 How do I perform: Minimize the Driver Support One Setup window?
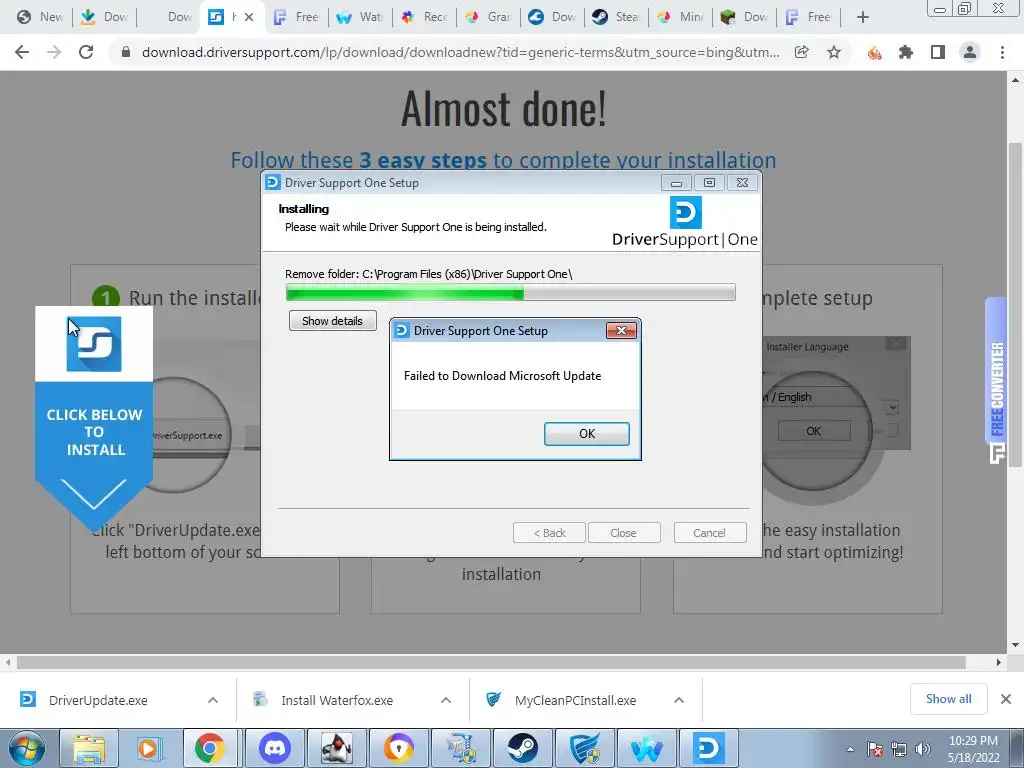[677, 183]
